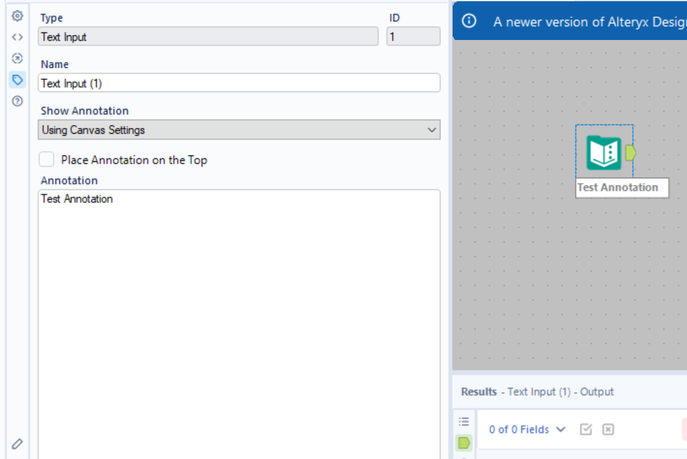Open the Navigation icon in sidebar
This screenshot has height=459, width=687.
pos(17,58)
